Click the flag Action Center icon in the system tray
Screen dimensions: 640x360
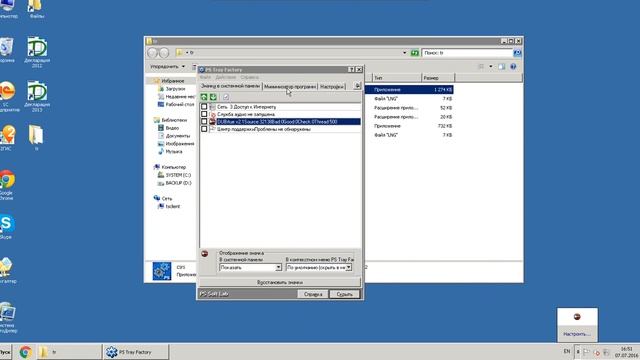point(587,352)
